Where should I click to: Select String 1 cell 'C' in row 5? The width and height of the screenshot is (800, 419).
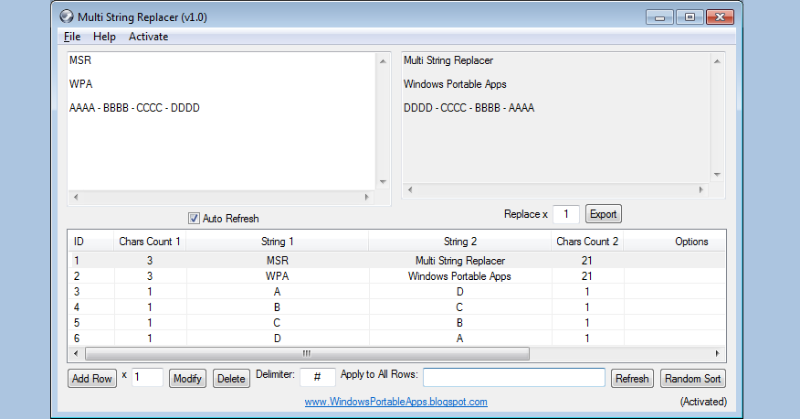(277, 323)
